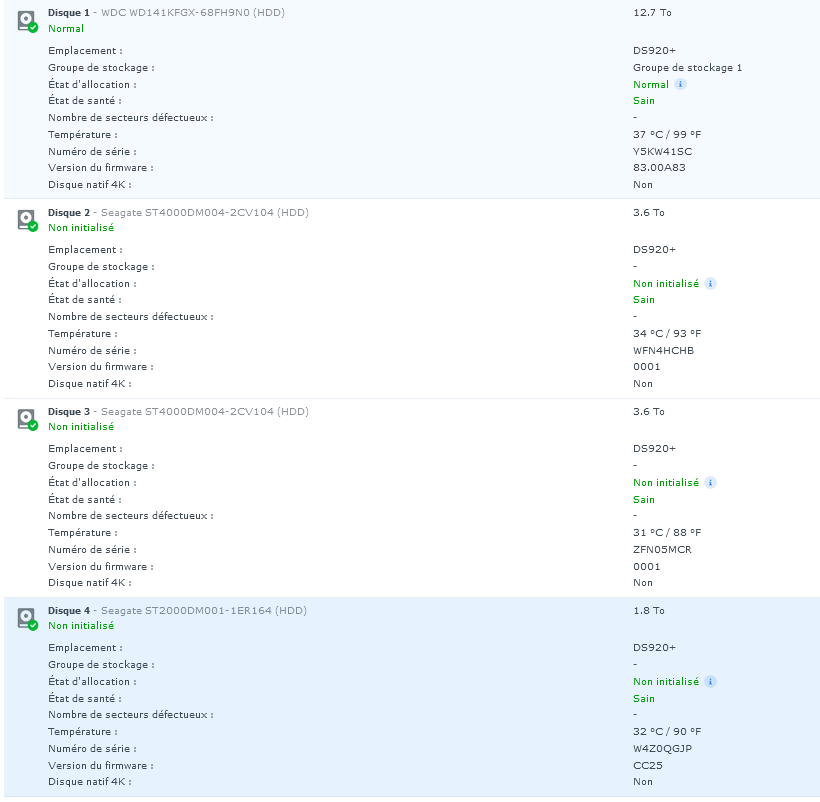The width and height of the screenshot is (820, 802).
Task: Select serial number WFN4HCHB
Action: [663, 351]
